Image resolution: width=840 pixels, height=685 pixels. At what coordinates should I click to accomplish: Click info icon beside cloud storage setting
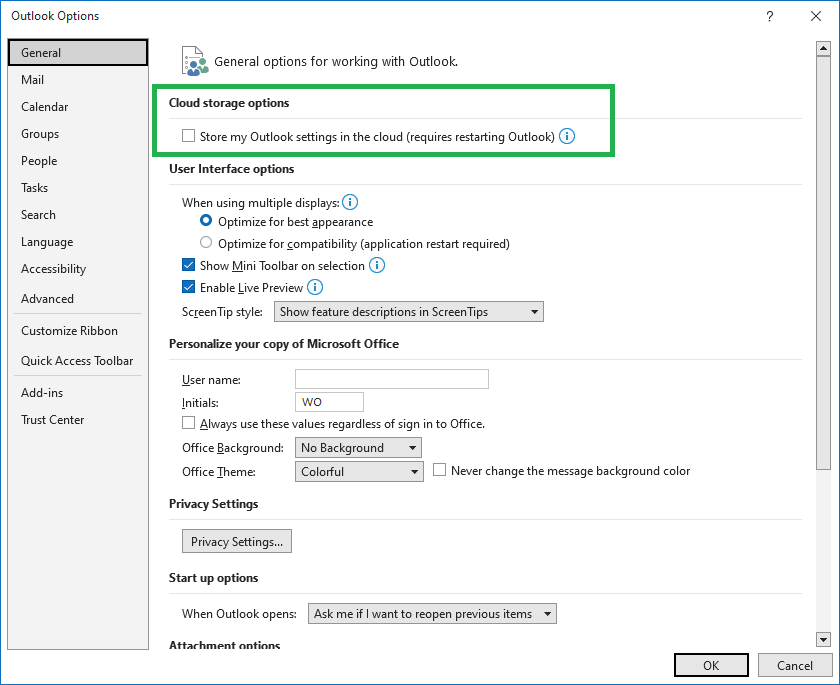[x=567, y=136]
